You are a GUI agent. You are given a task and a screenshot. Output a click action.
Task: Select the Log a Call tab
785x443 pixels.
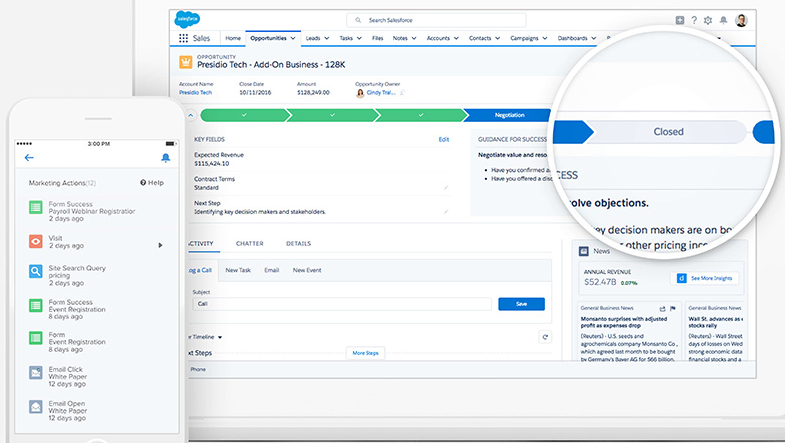[x=200, y=270]
